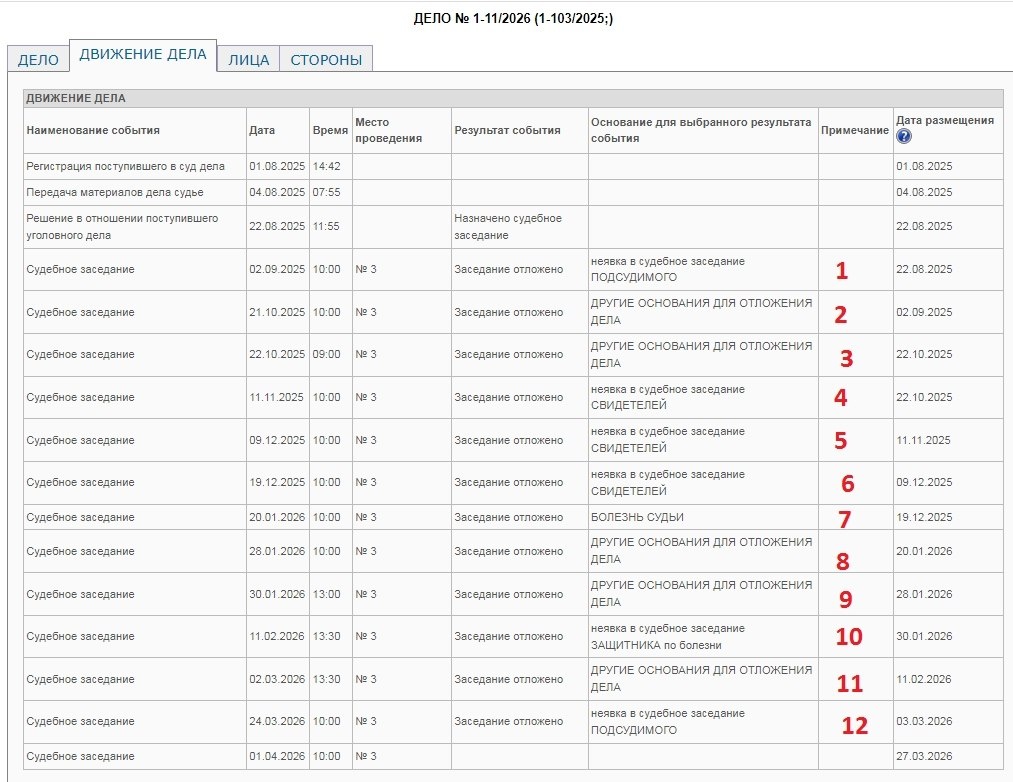This screenshot has height=782, width=1013.
Task: Click the hearing date 11.11.2025 in Дата column
Action: (x=277, y=397)
